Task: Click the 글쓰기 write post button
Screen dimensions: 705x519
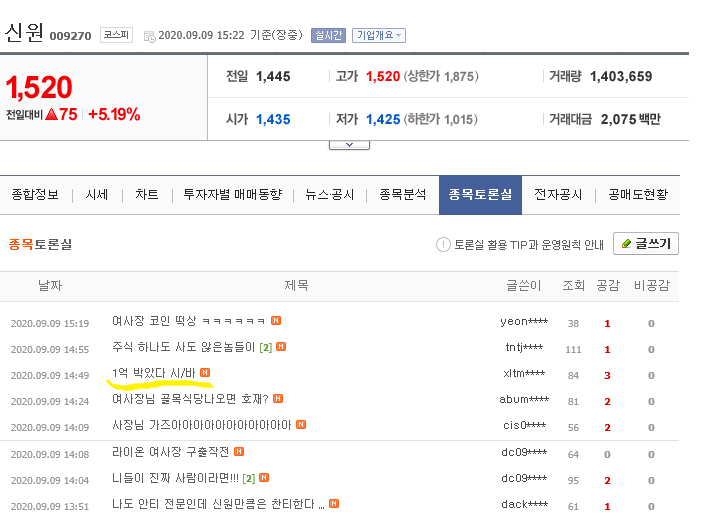Action: pyautogui.click(x=646, y=244)
